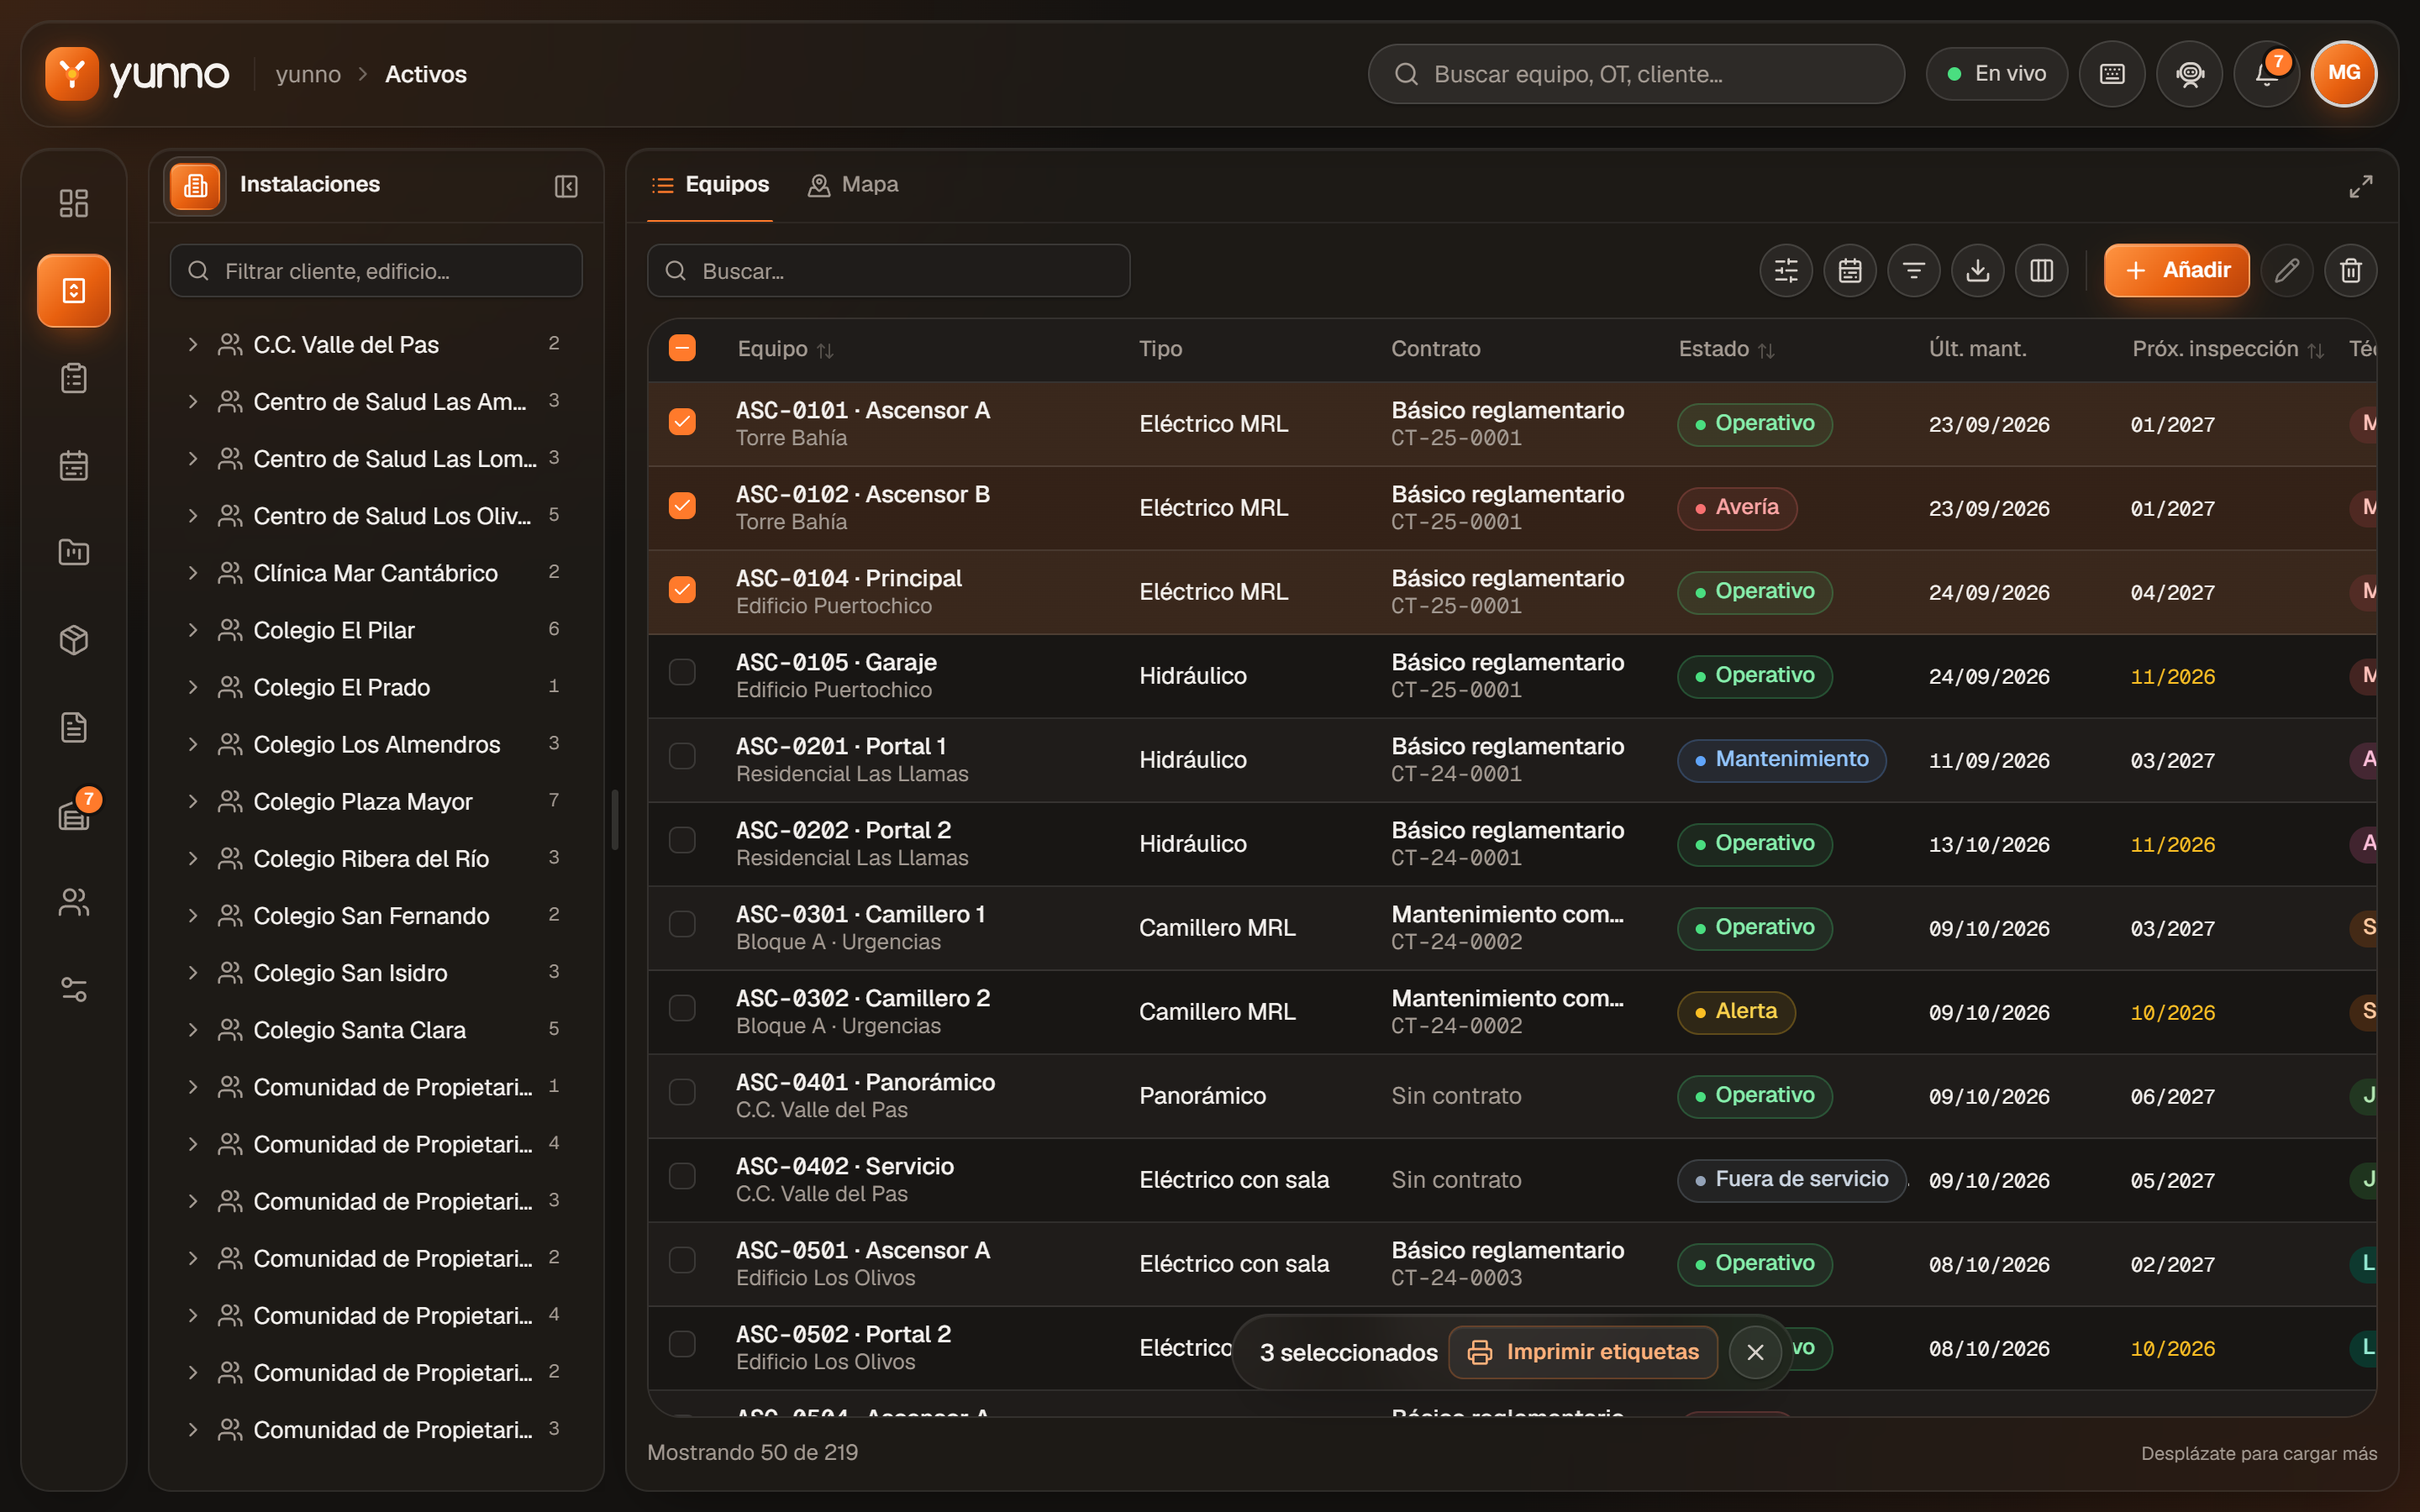Open the keyboard shortcuts icon in header

coord(2112,74)
